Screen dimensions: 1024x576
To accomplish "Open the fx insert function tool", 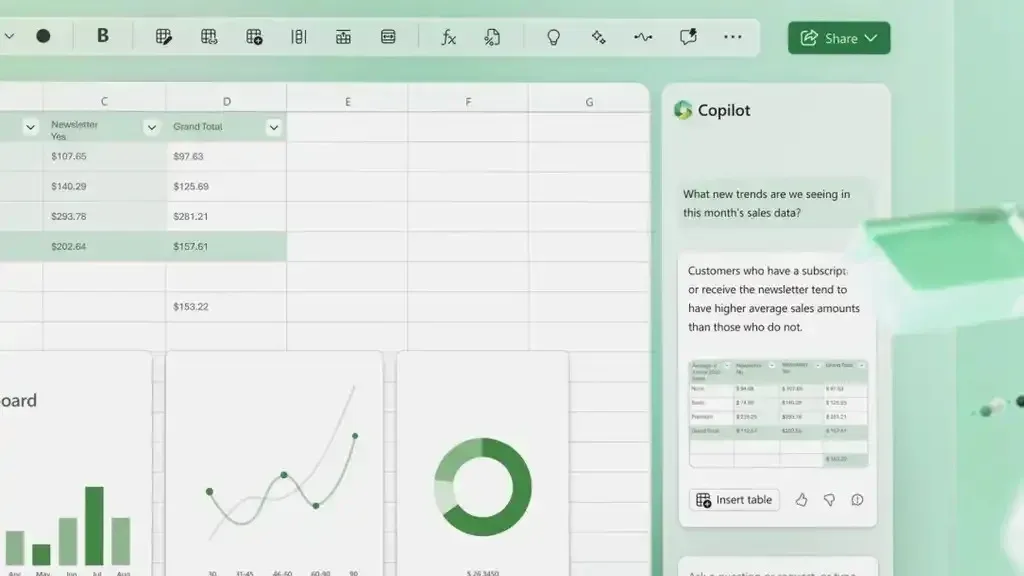I will pyautogui.click(x=448, y=37).
